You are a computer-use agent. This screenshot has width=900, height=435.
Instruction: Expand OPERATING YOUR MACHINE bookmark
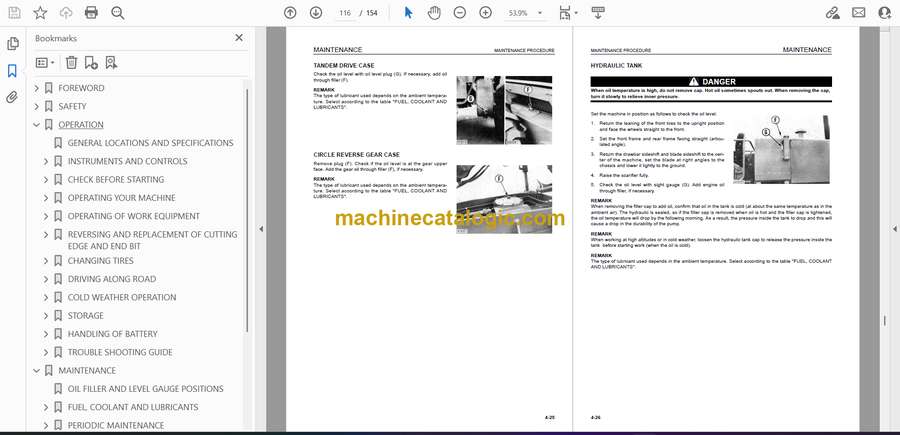click(x=46, y=198)
